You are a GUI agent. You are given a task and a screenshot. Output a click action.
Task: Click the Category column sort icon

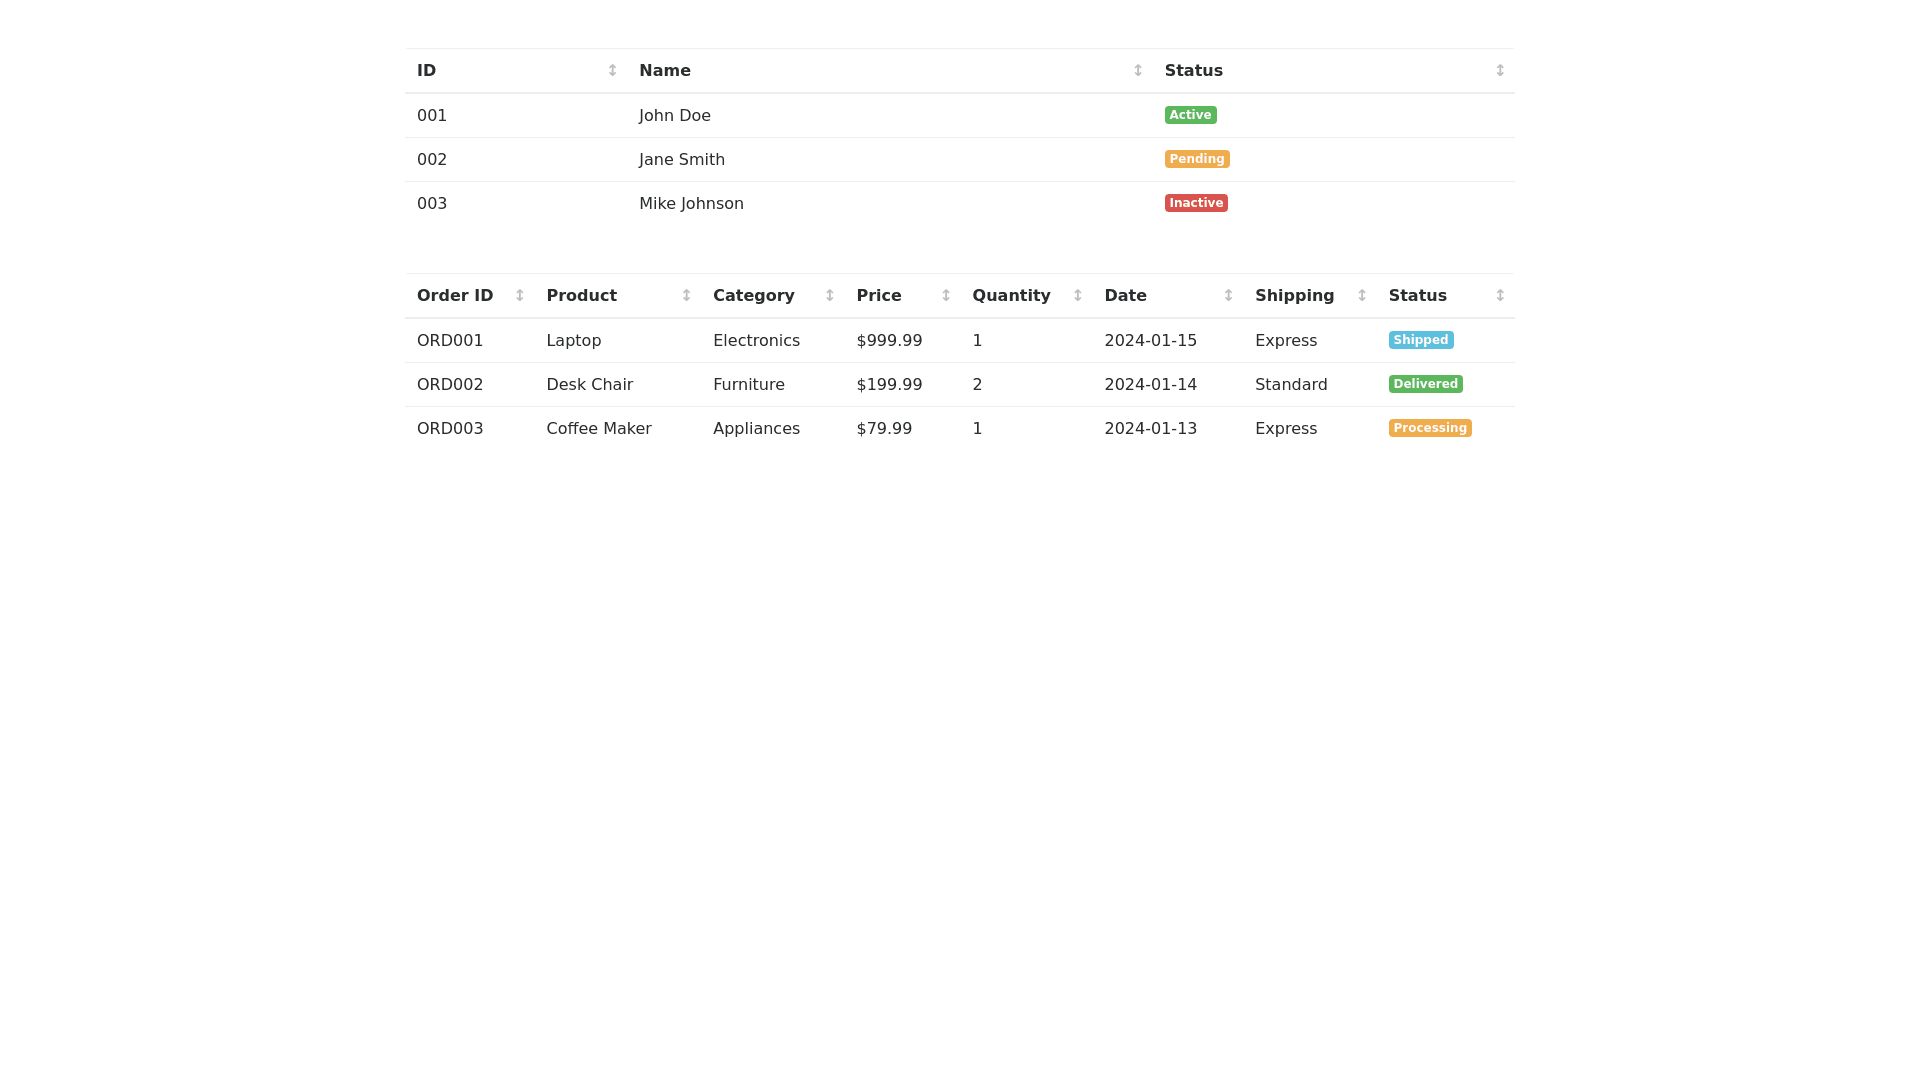(x=829, y=295)
